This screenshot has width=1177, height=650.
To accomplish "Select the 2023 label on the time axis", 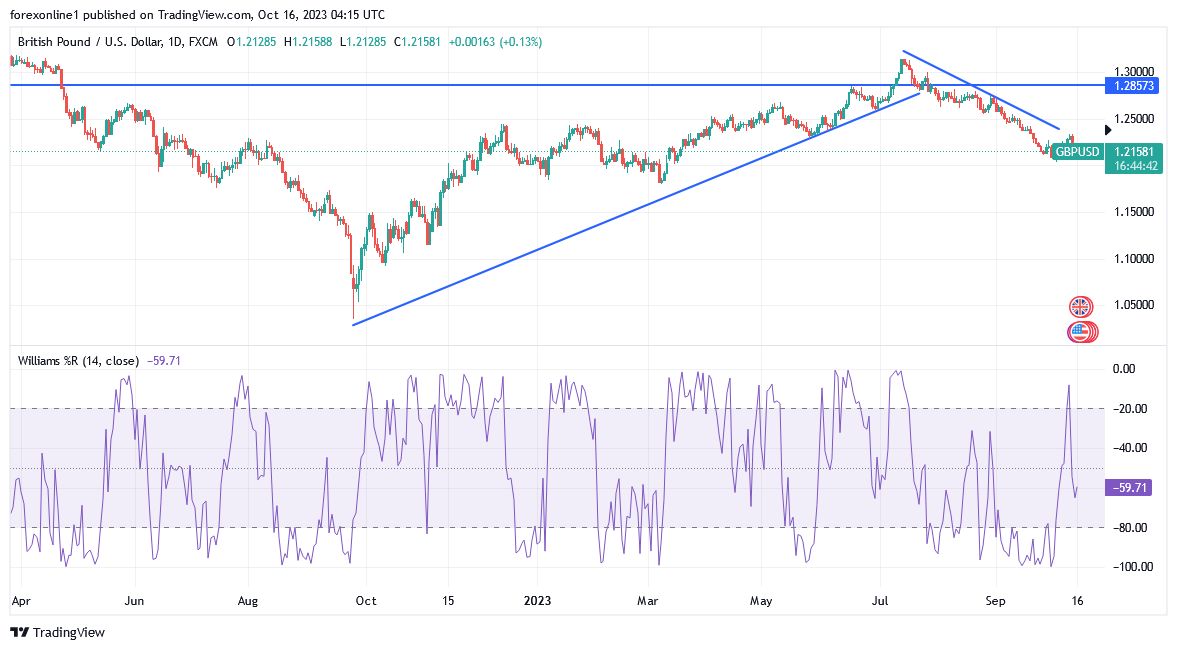I will click(538, 601).
